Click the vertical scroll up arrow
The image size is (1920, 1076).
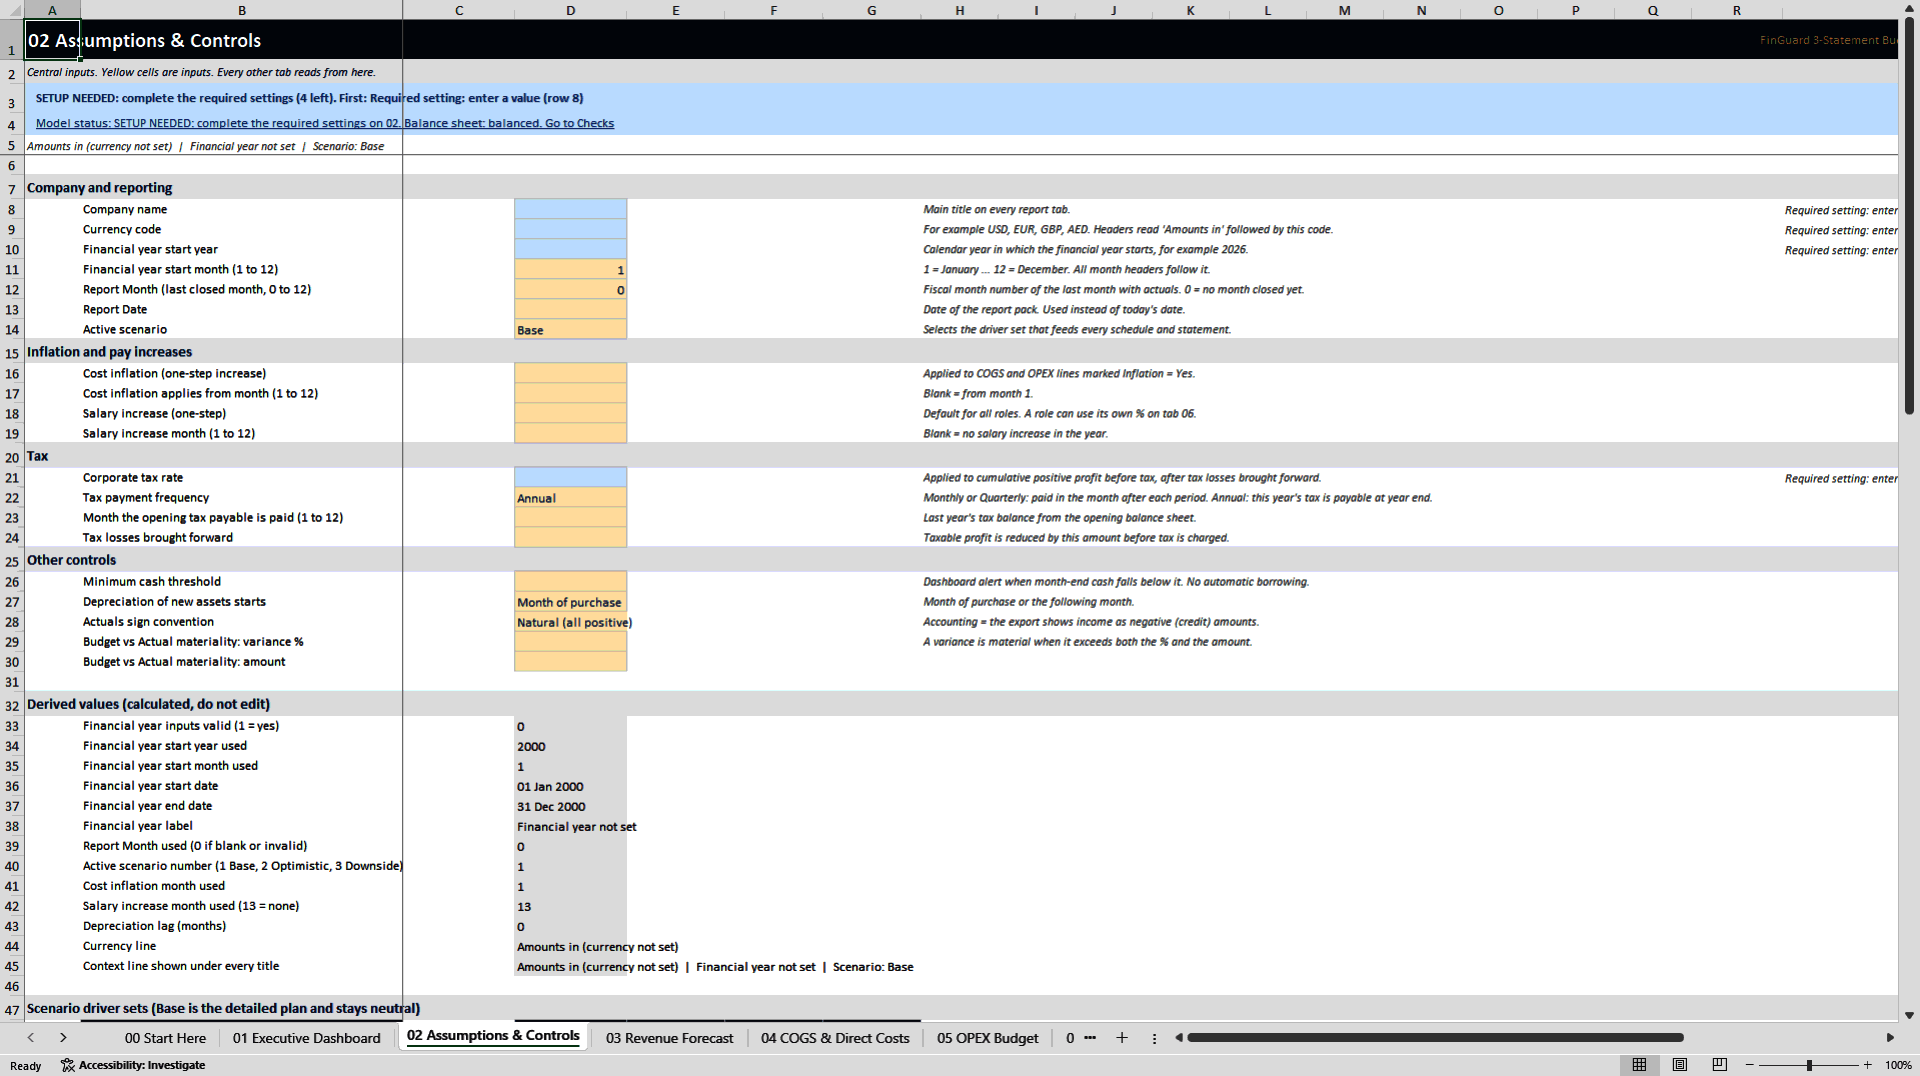coord(1909,9)
